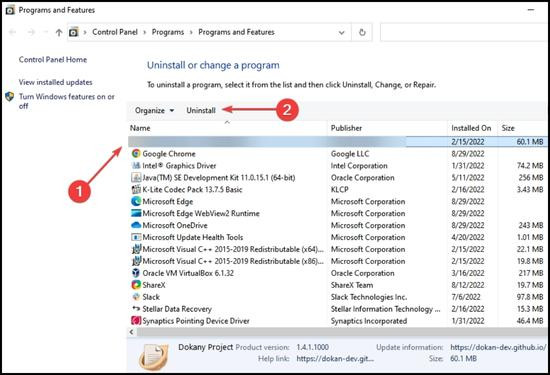Select Programs in the breadcrumb
Screen dimensions: 550x375
coord(168,32)
